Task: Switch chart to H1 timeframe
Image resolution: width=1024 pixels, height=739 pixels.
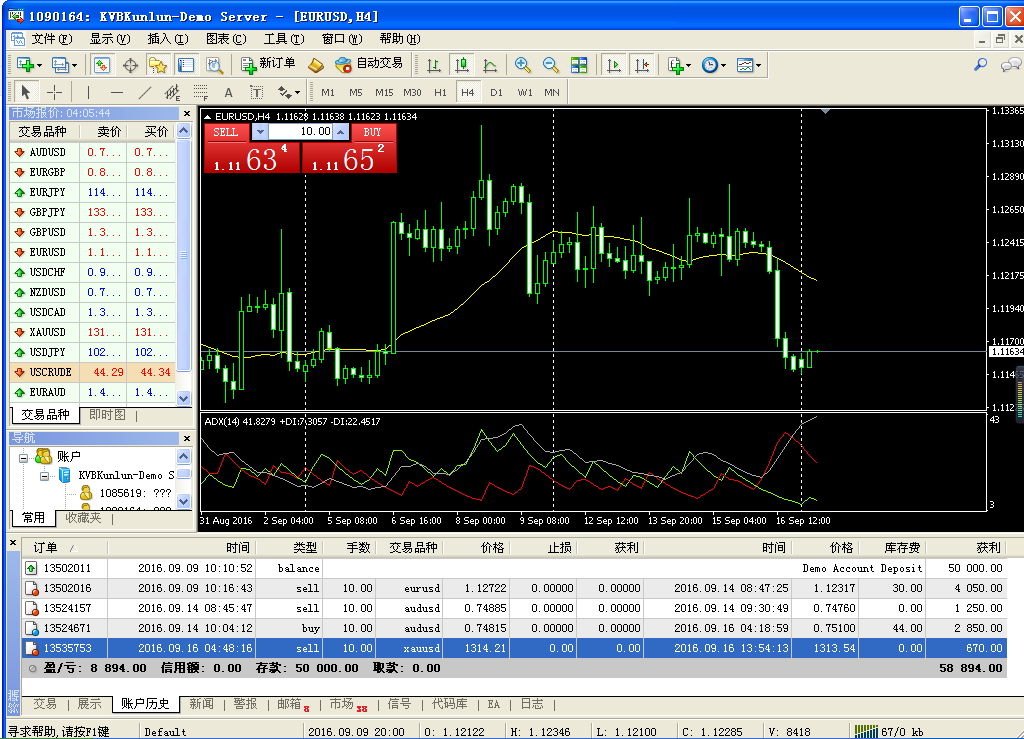Action: tap(441, 93)
